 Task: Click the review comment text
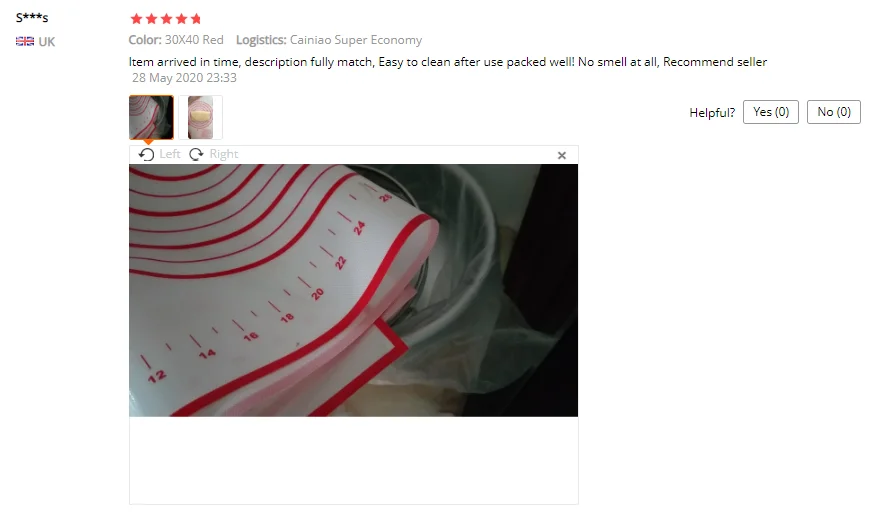[448, 62]
